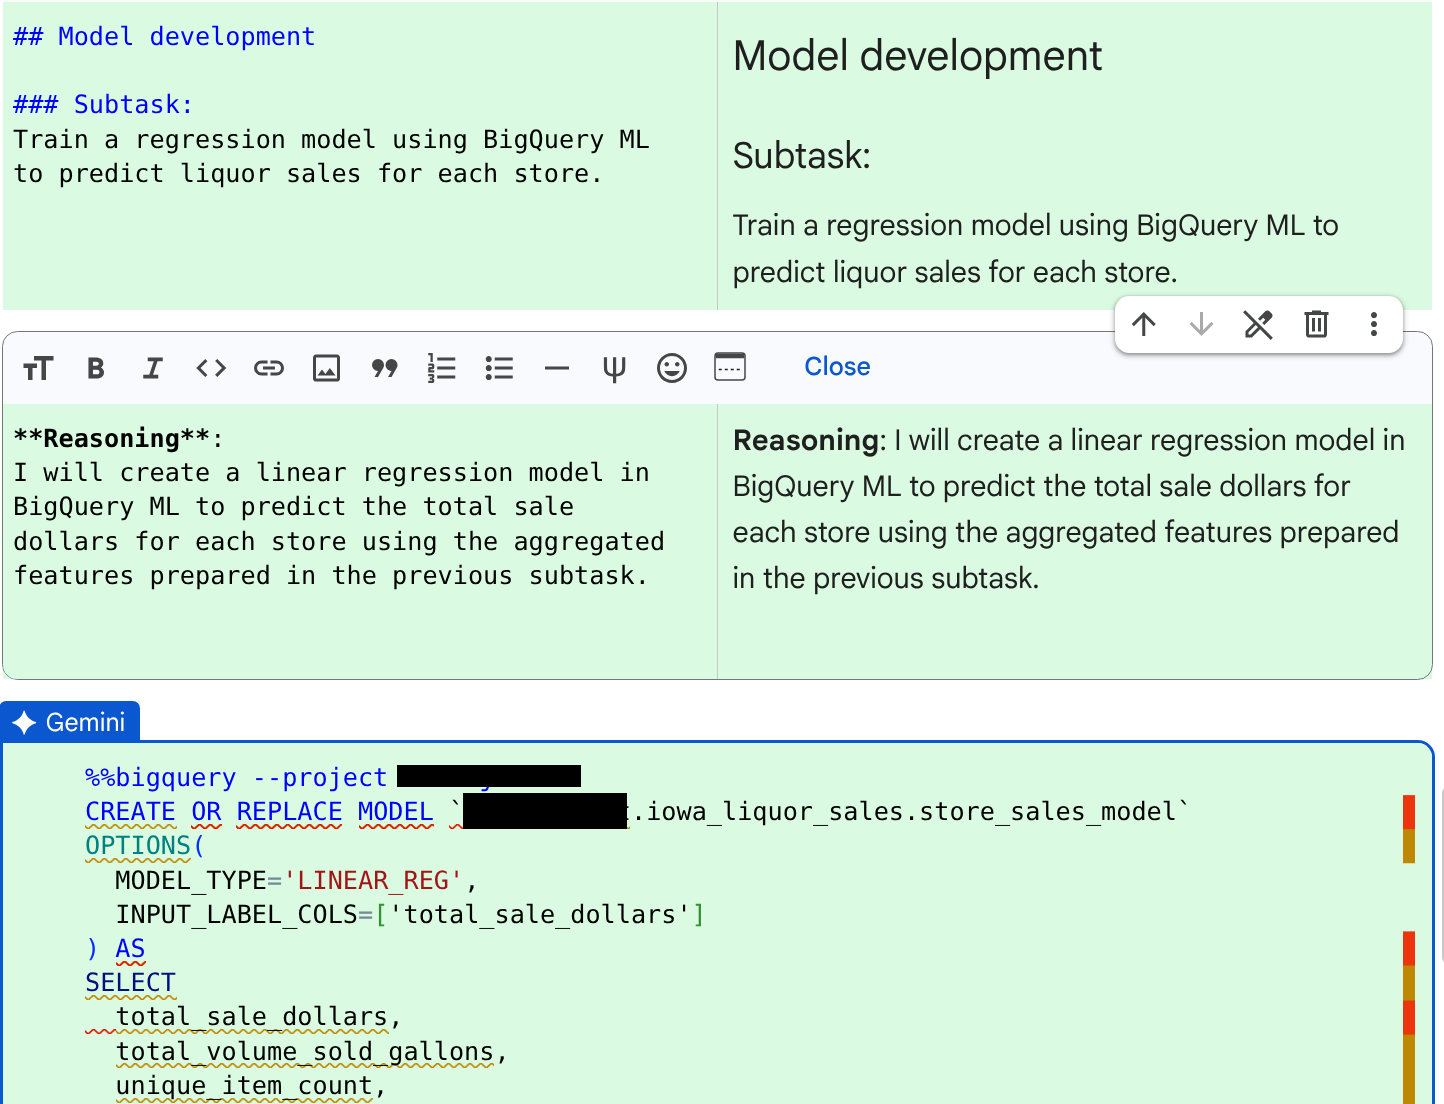Format selection as inline code
1444x1104 pixels.
pyautogui.click(x=211, y=368)
